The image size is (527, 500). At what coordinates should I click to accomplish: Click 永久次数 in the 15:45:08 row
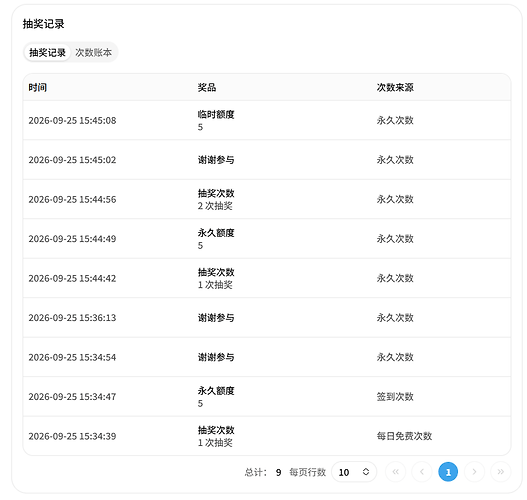click(395, 120)
